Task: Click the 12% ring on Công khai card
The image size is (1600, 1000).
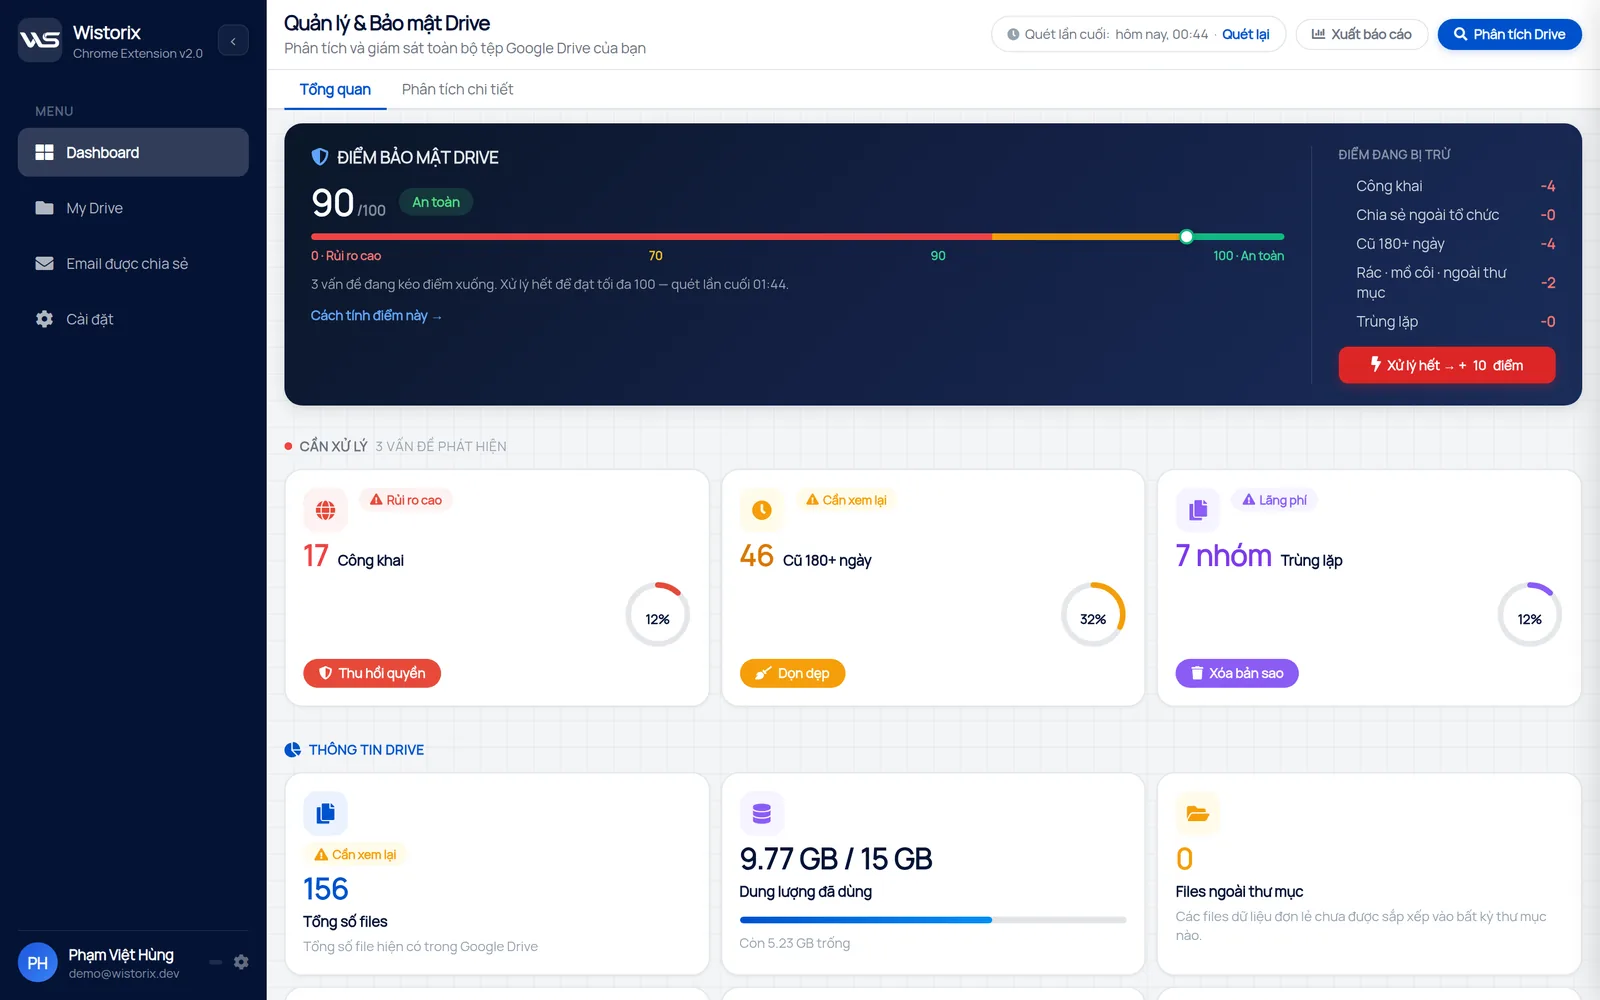Action: pyautogui.click(x=657, y=615)
